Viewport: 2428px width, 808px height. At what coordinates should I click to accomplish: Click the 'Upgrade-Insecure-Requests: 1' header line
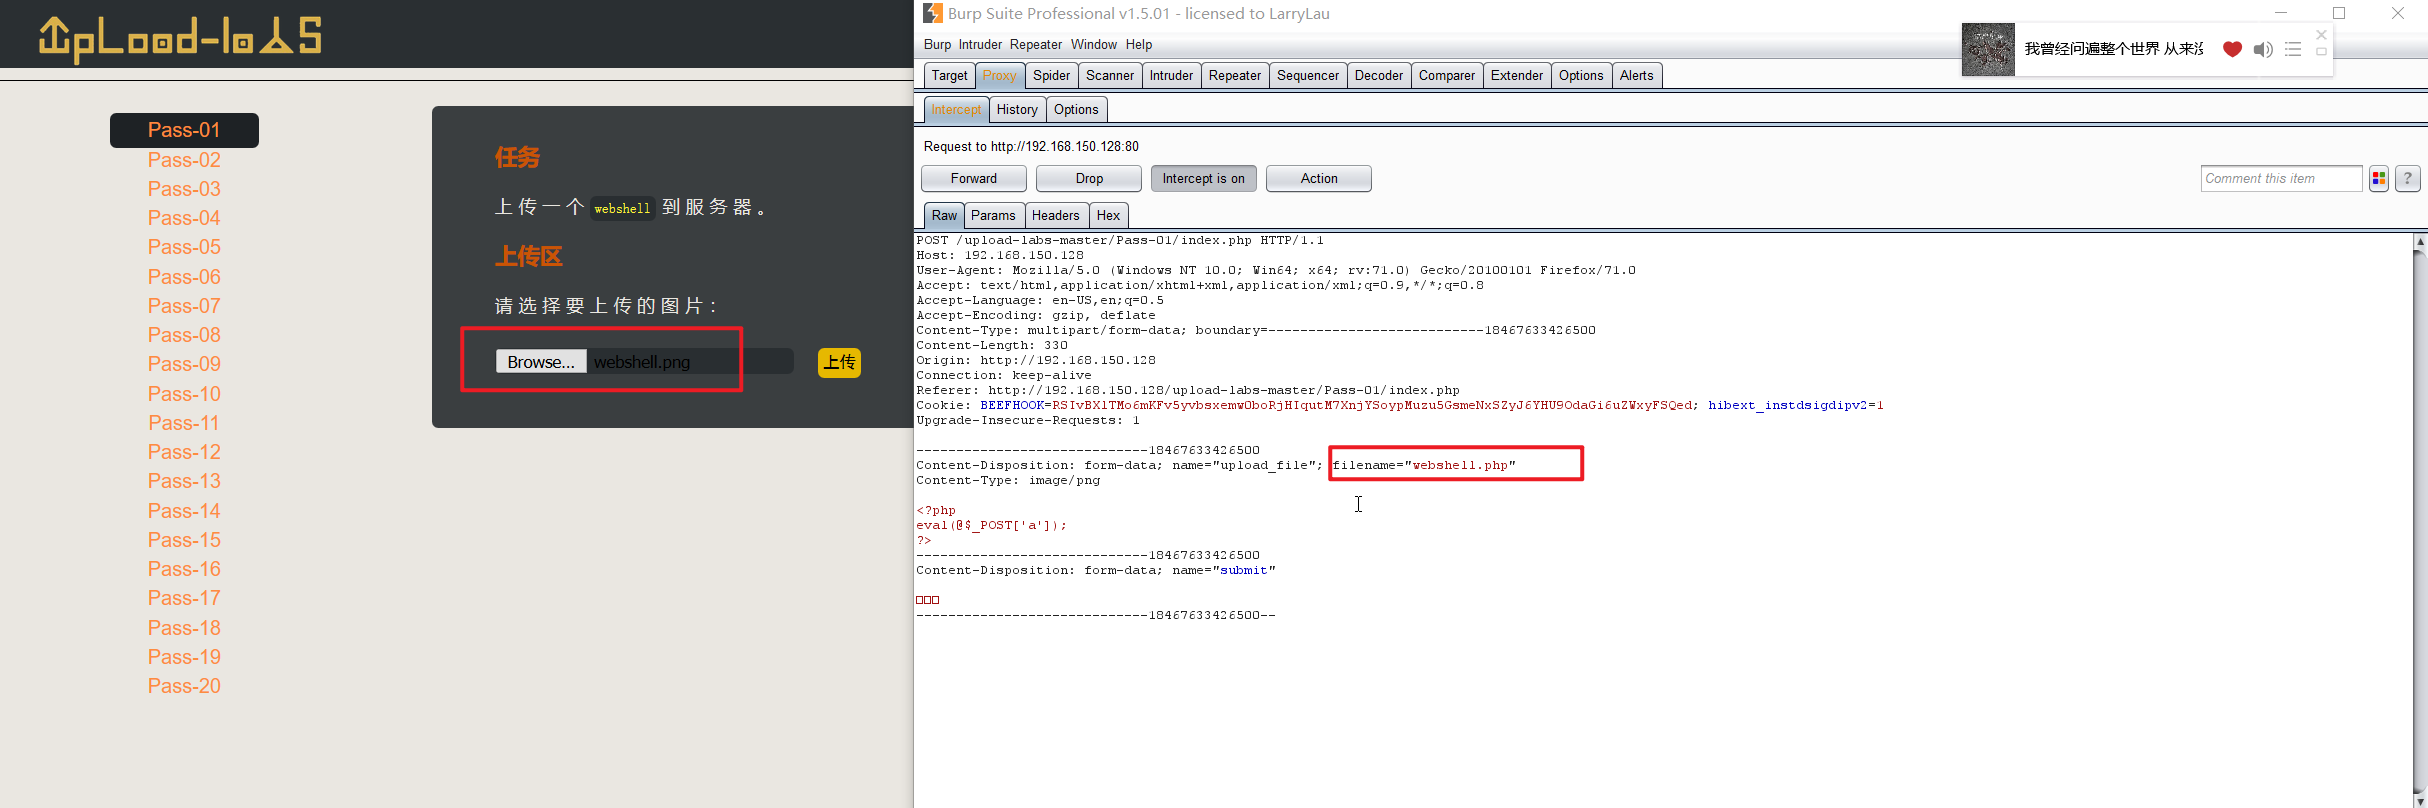(1028, 420)
